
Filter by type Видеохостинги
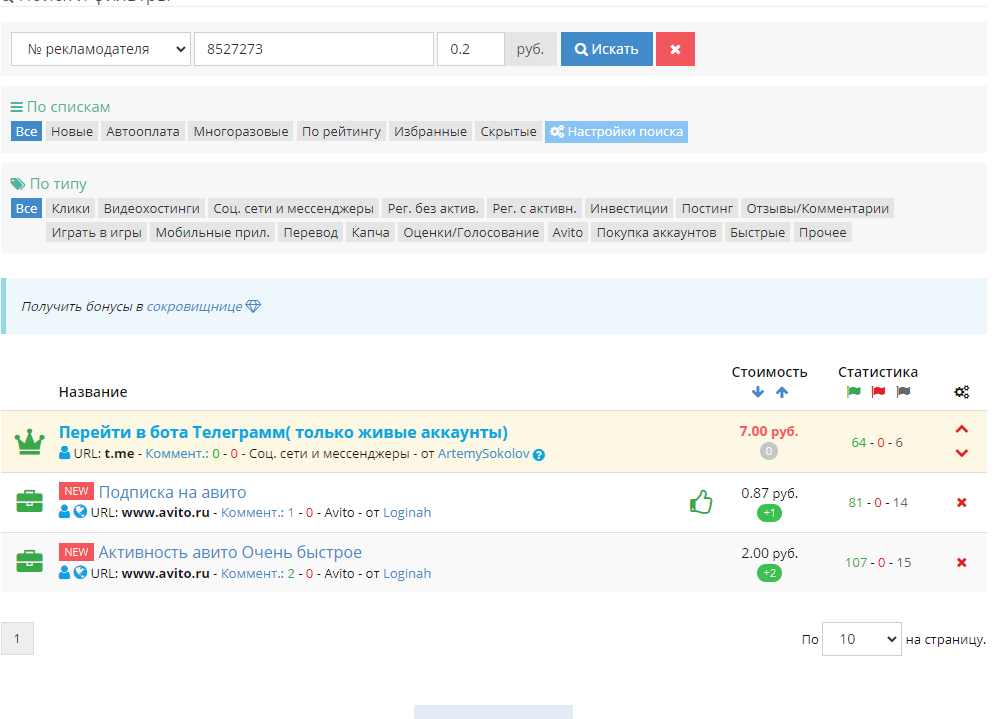tap(151, 208)
